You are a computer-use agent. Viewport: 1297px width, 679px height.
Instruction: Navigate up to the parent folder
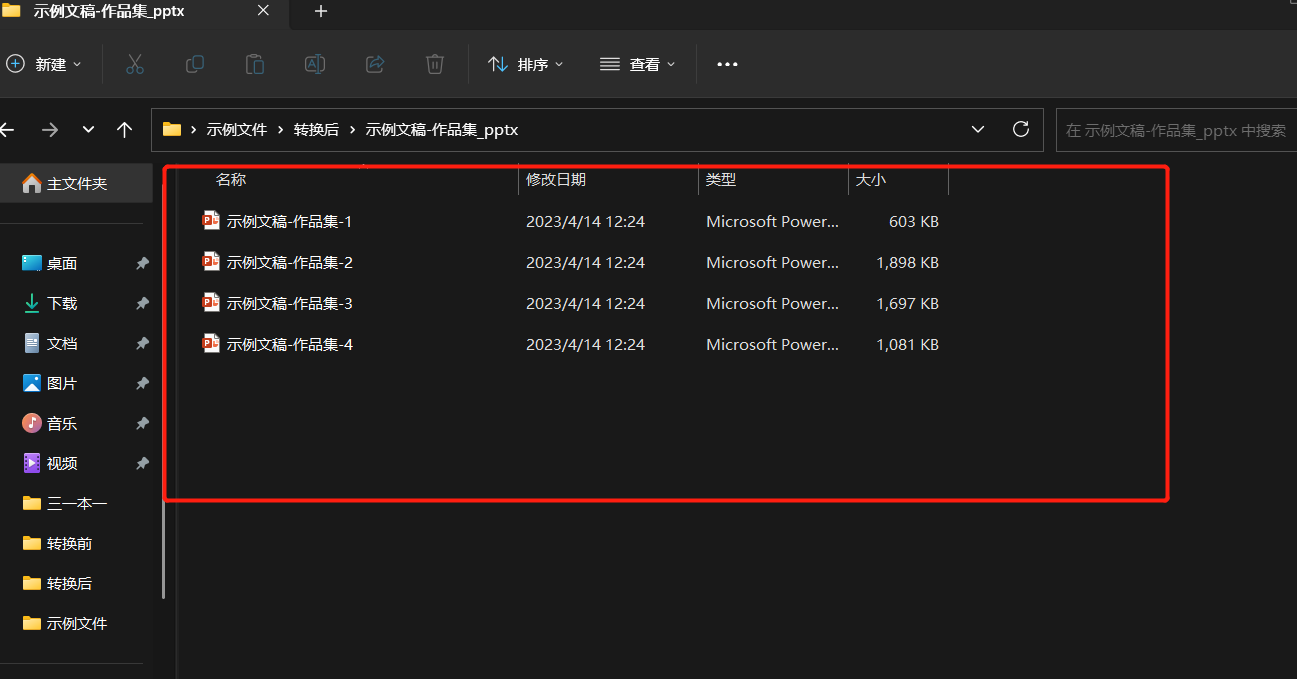point(123,129)
